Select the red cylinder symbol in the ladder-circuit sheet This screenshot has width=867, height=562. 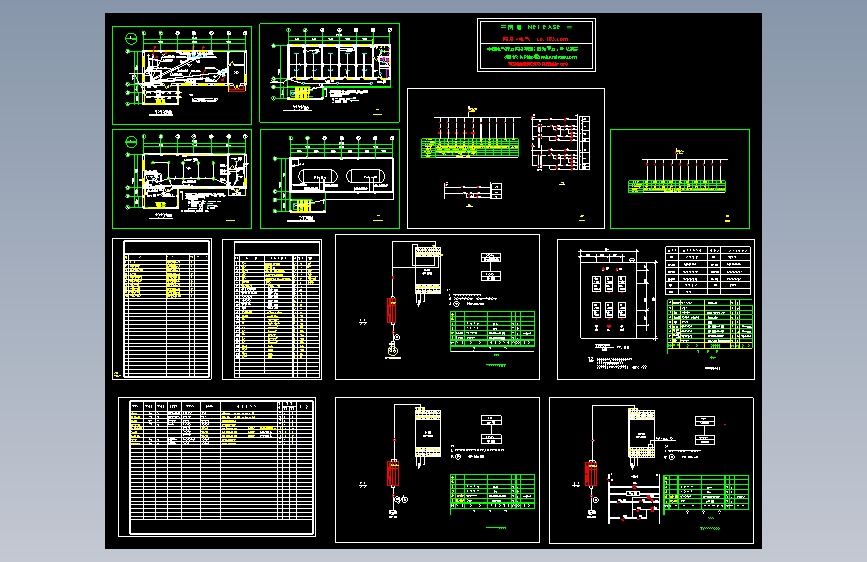pos(591,473)
